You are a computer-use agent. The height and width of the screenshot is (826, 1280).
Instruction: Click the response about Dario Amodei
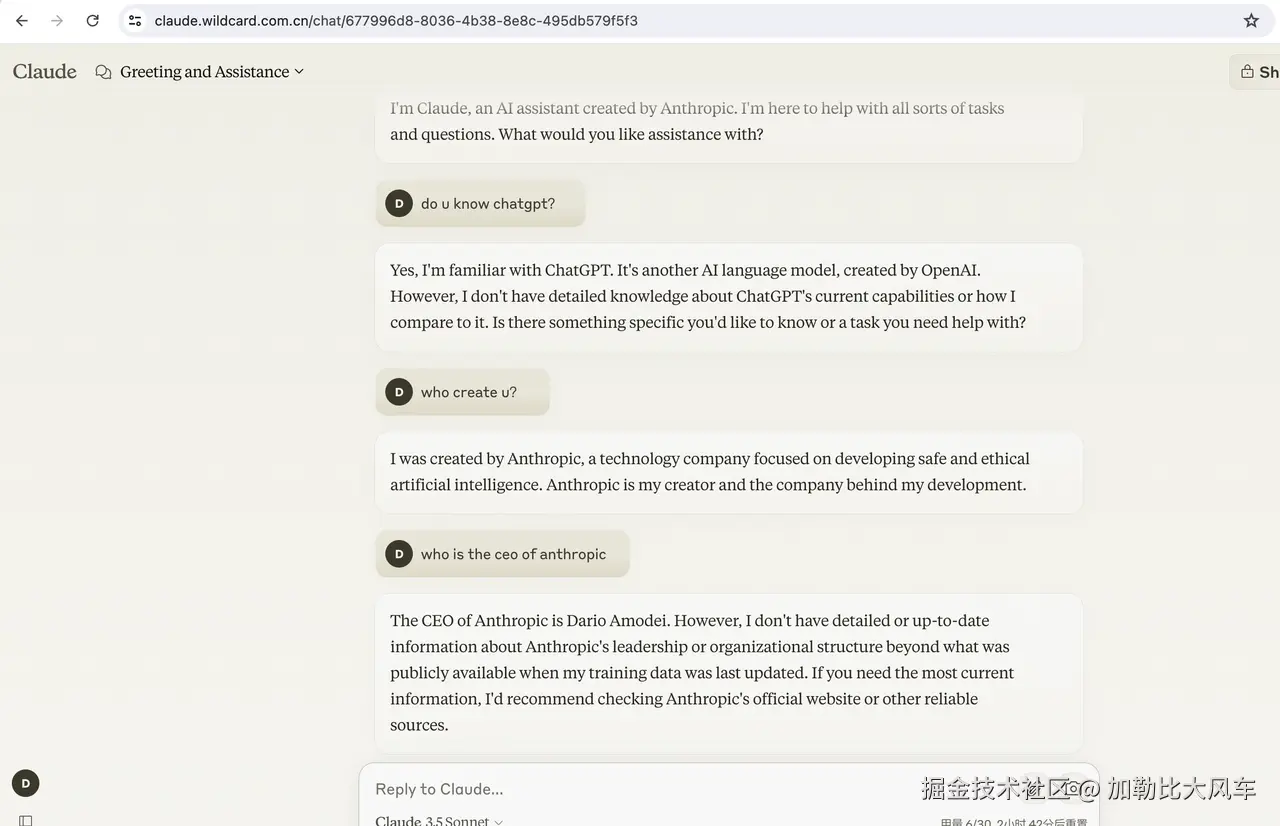pos(729,673)
